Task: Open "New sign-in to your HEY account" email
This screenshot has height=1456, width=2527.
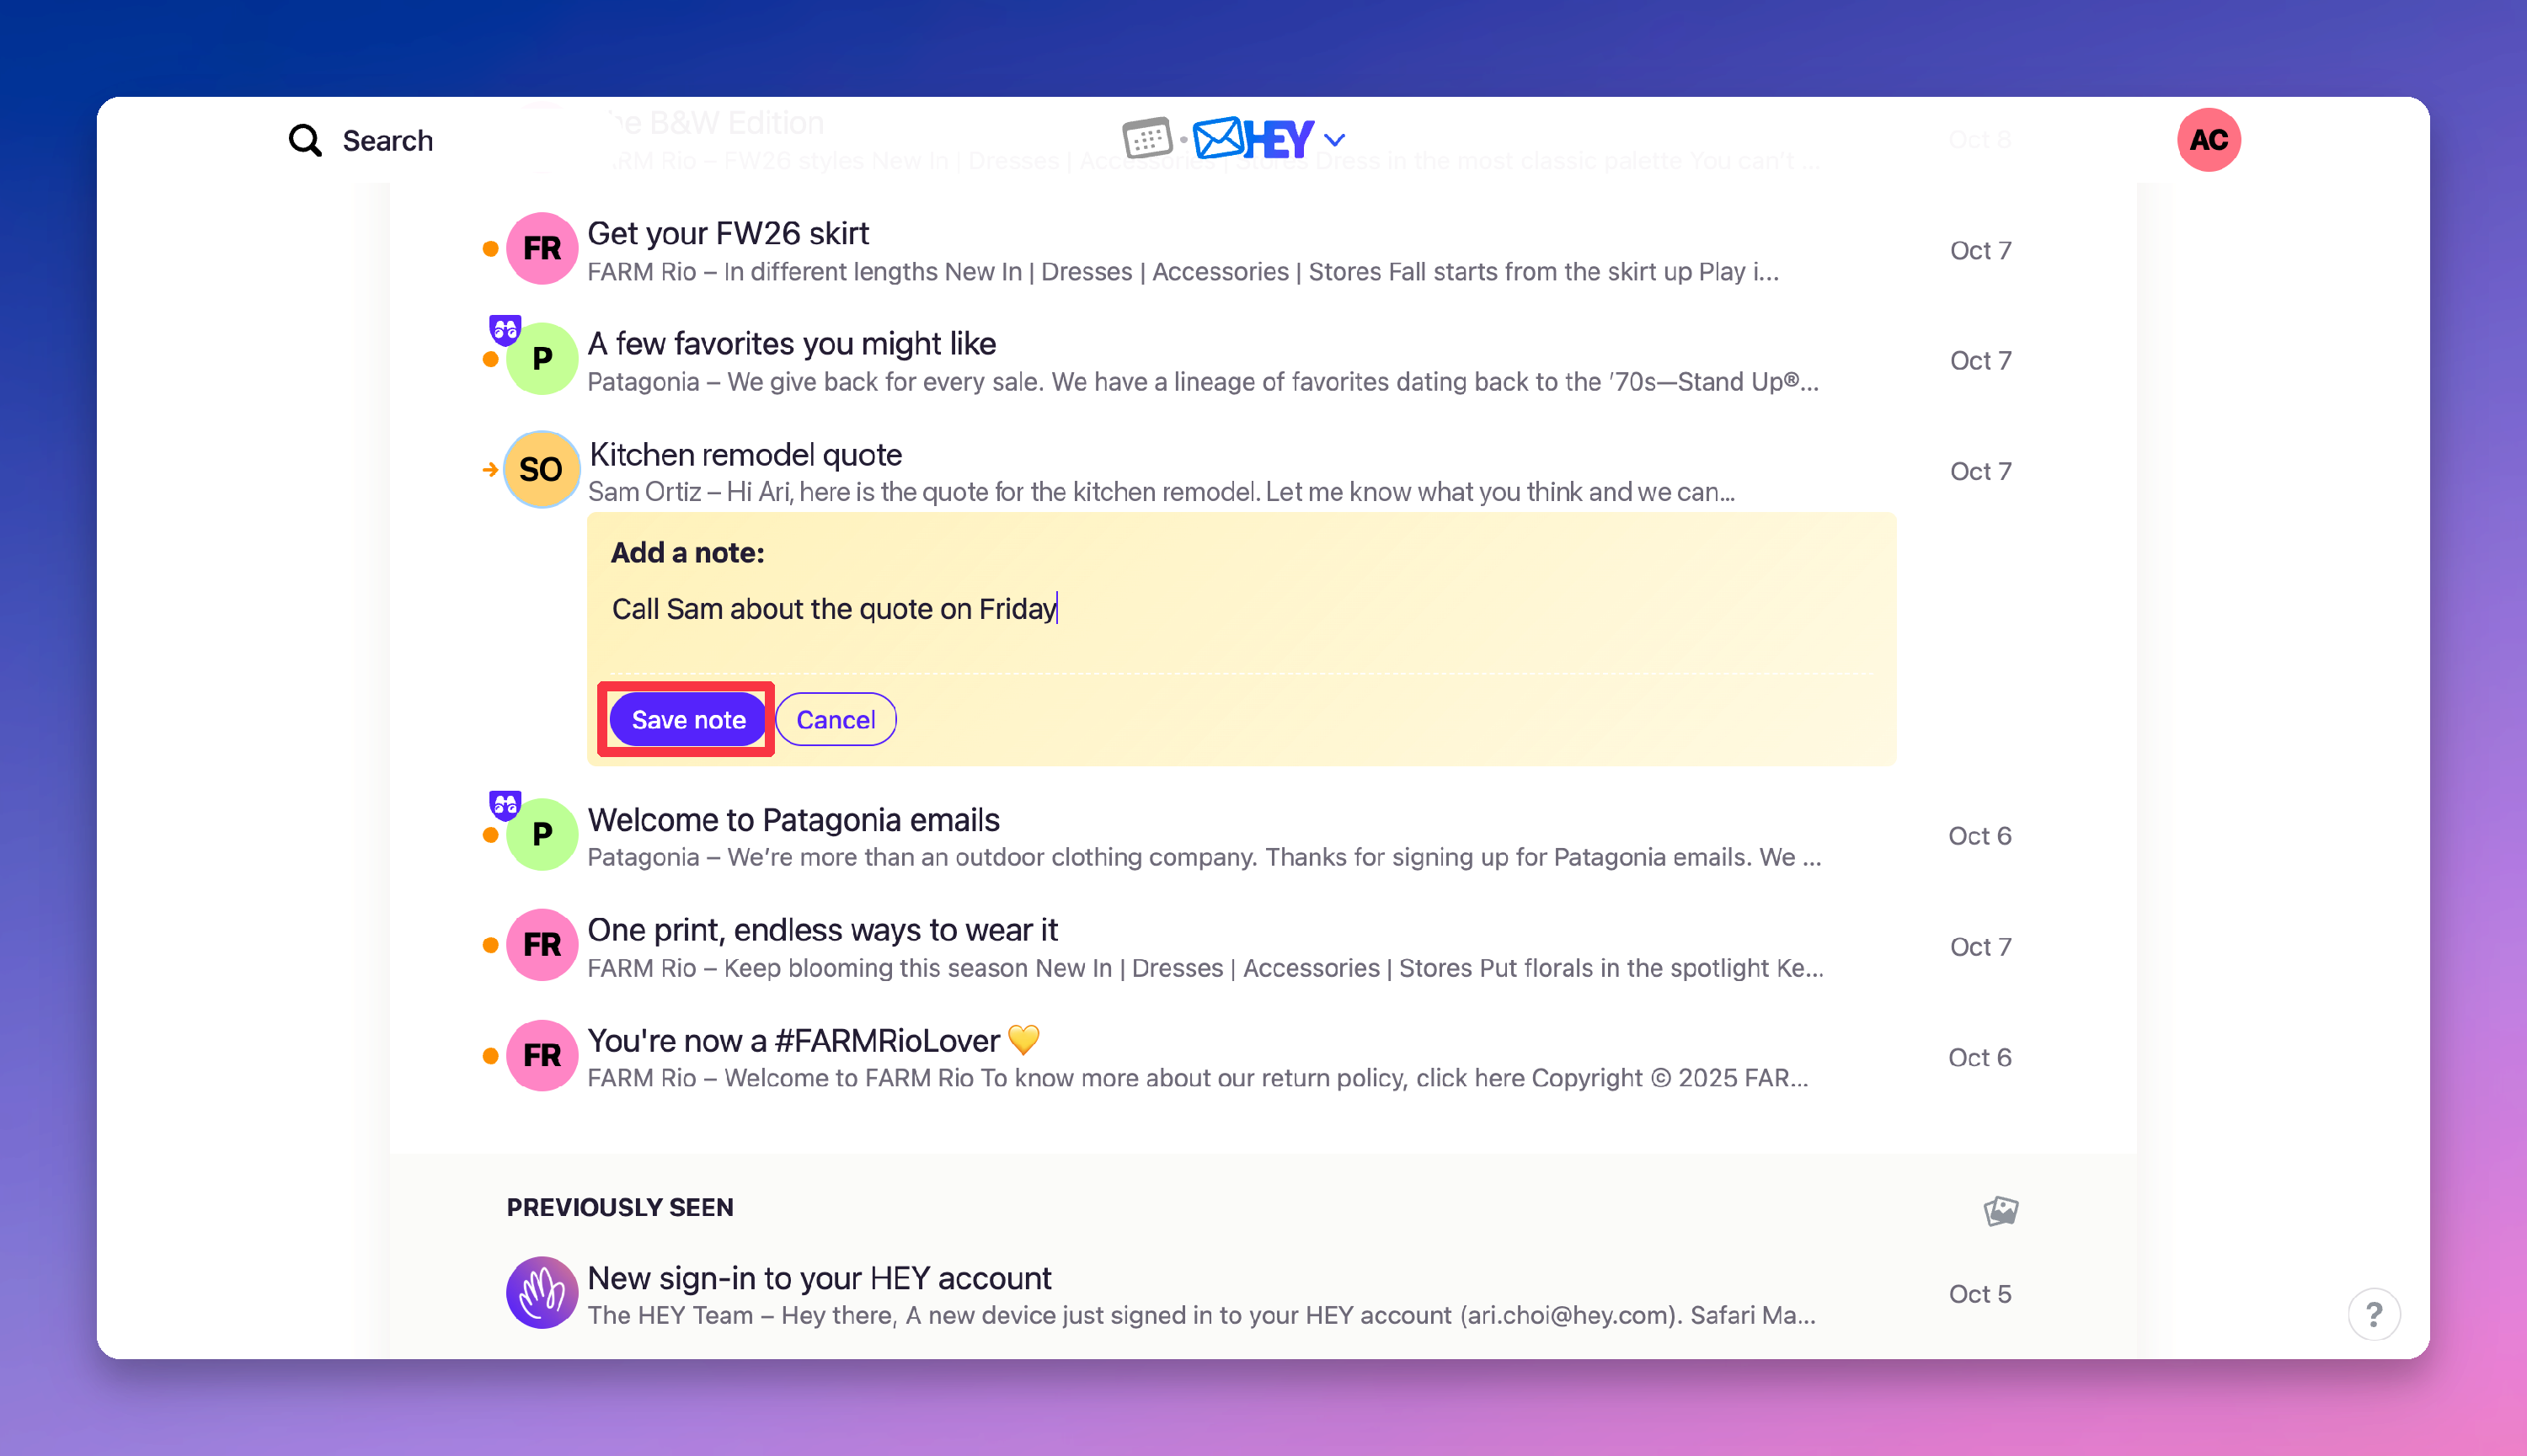Action: [x=819, y=1278]
